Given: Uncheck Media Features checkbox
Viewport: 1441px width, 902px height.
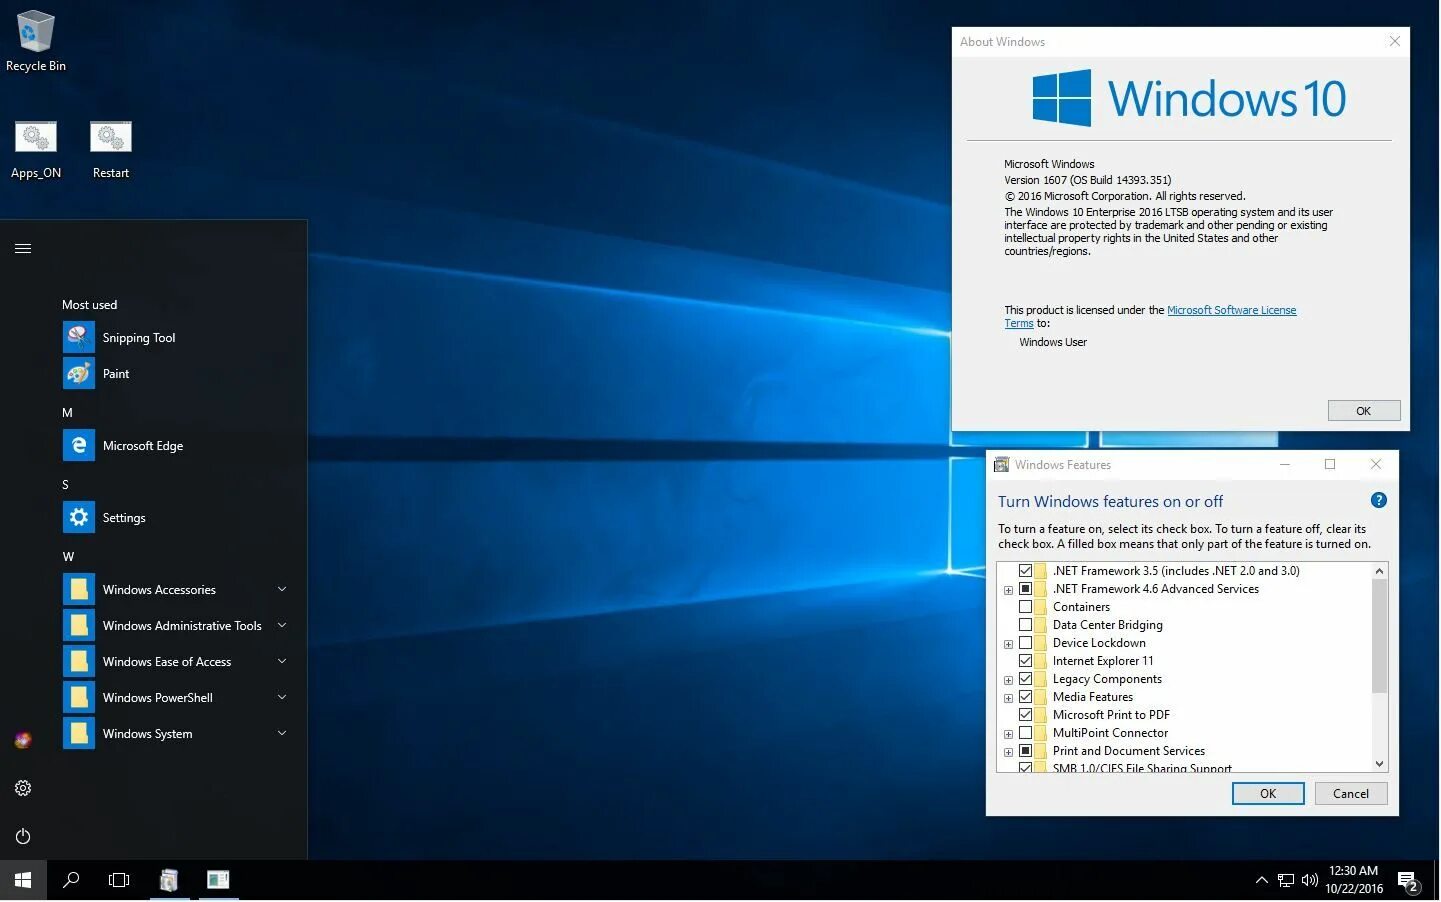Looking at the screenshot, I should (1025, 697).
